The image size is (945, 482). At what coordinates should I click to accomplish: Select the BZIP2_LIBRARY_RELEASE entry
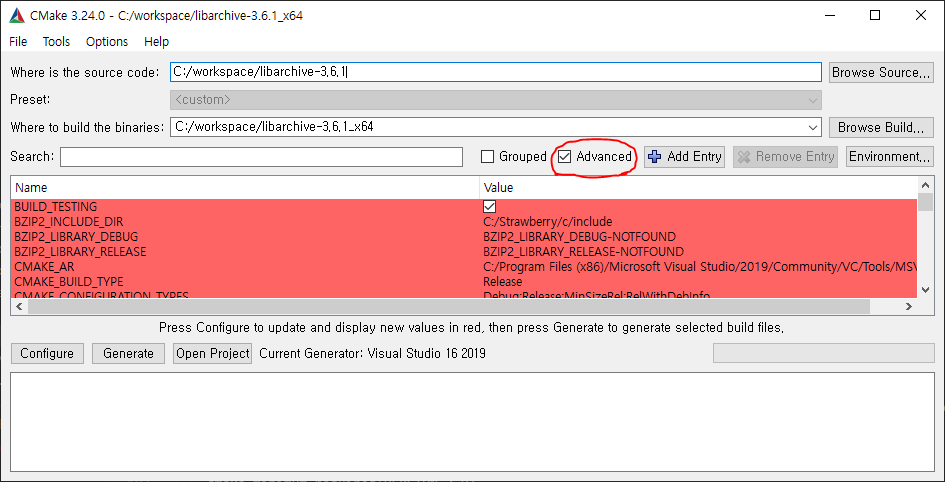pyautogui.click(x=80, y=251)
